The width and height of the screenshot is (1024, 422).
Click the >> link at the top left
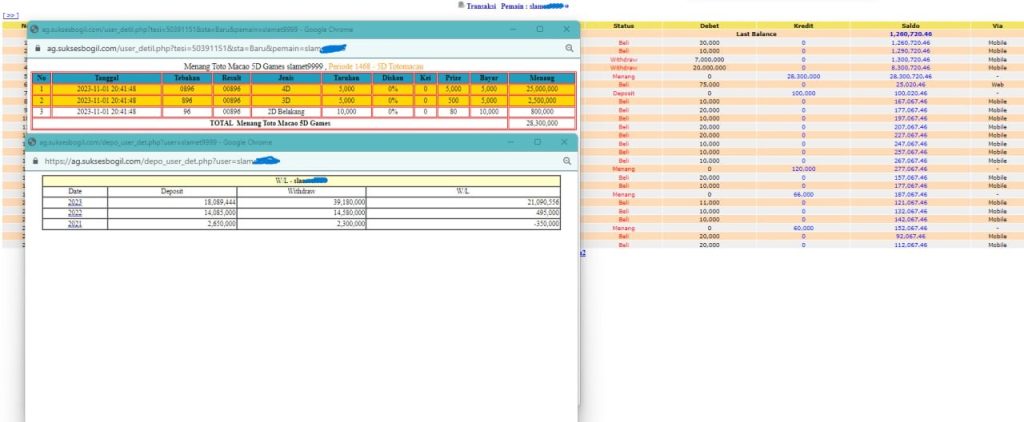(x=11, y=15)
